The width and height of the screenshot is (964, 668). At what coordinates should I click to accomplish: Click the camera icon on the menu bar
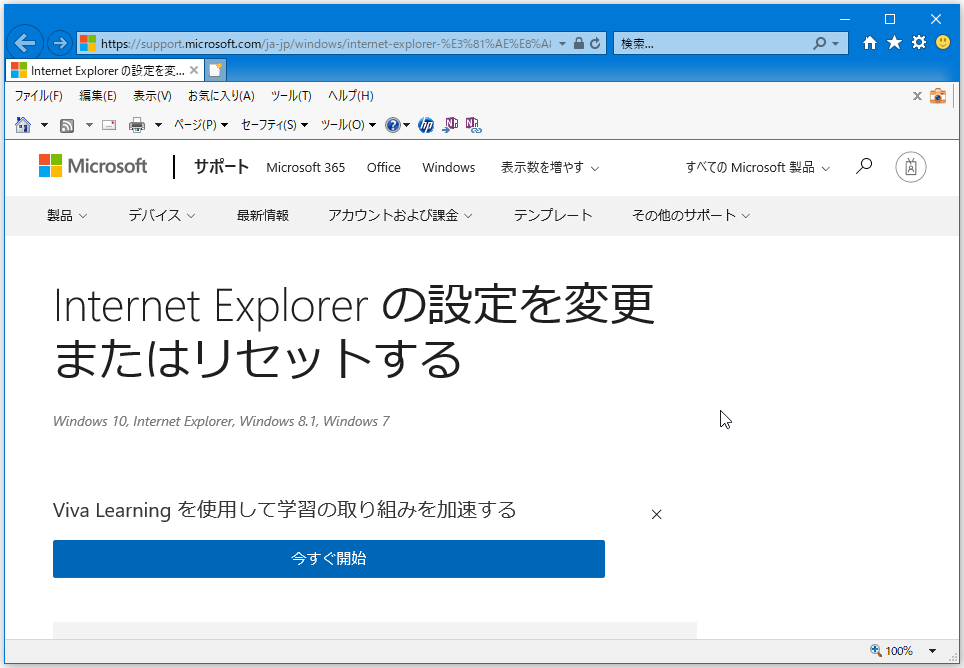[937, 96]
